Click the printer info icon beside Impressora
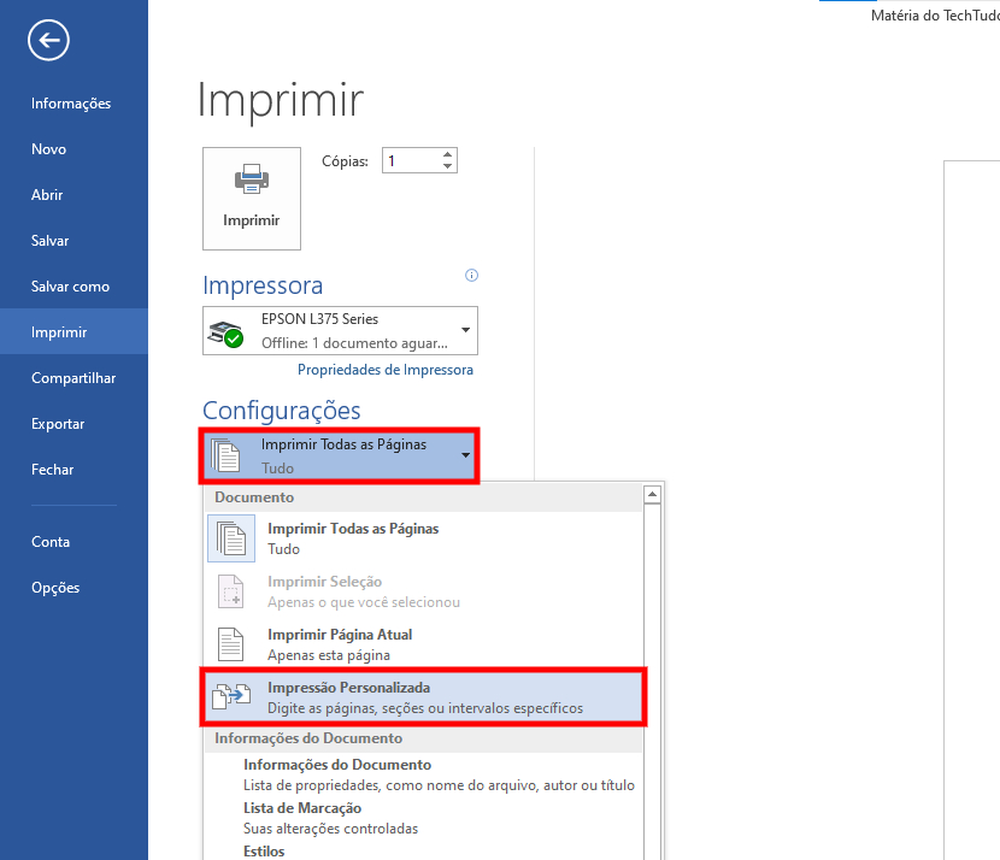This screenshot has width=1000, height=860. [x=472, y=276]
